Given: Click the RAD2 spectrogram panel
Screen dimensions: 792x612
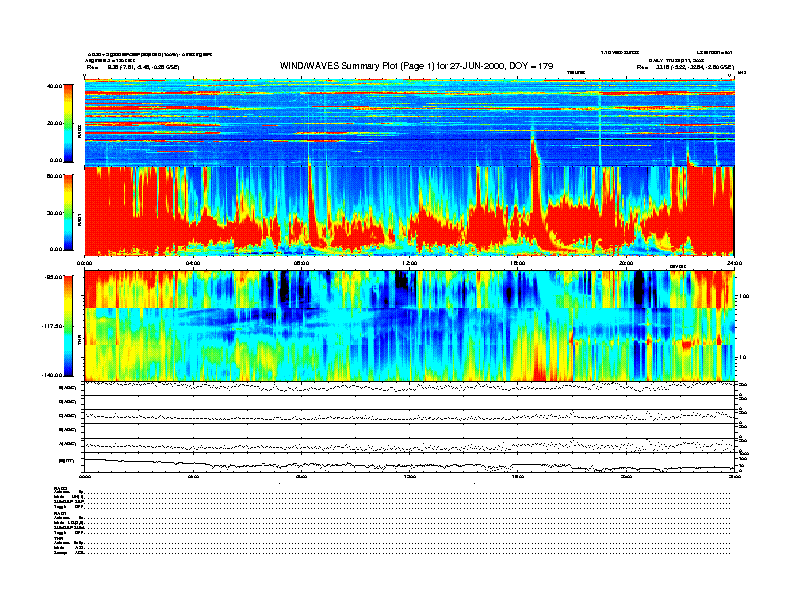Looking at the screenshot, I should tap(409, 122).
